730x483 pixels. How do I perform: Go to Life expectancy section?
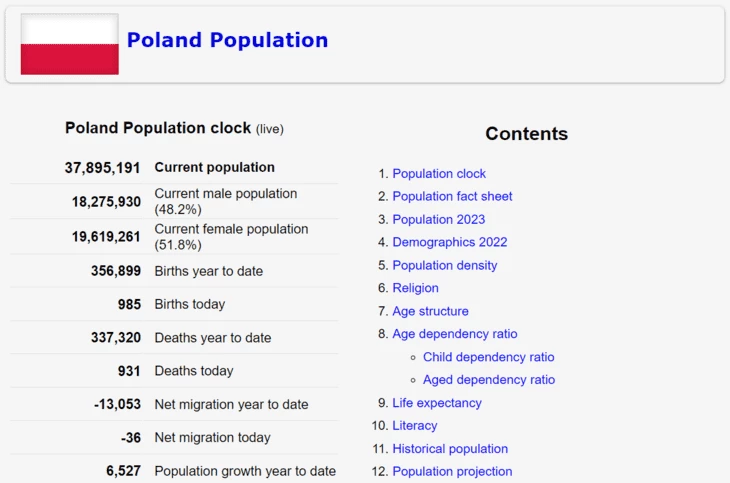pyautogui.click(x=436, y=403)
